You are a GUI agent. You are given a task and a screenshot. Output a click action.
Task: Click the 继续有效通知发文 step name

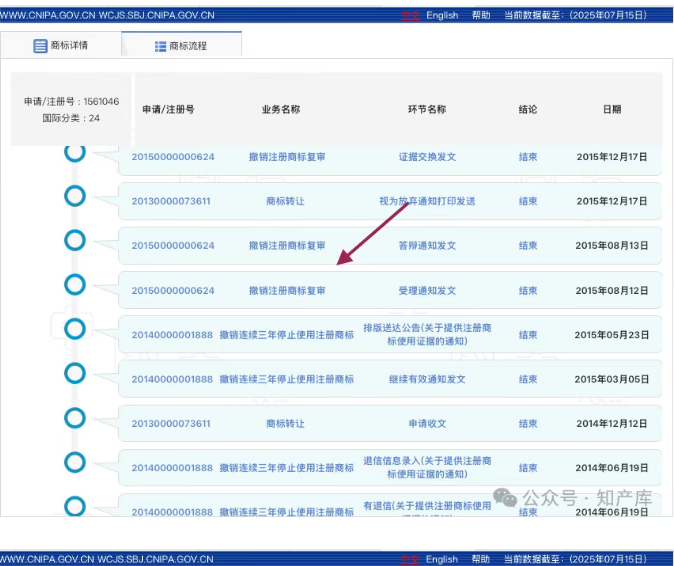(x=427, y=380)
